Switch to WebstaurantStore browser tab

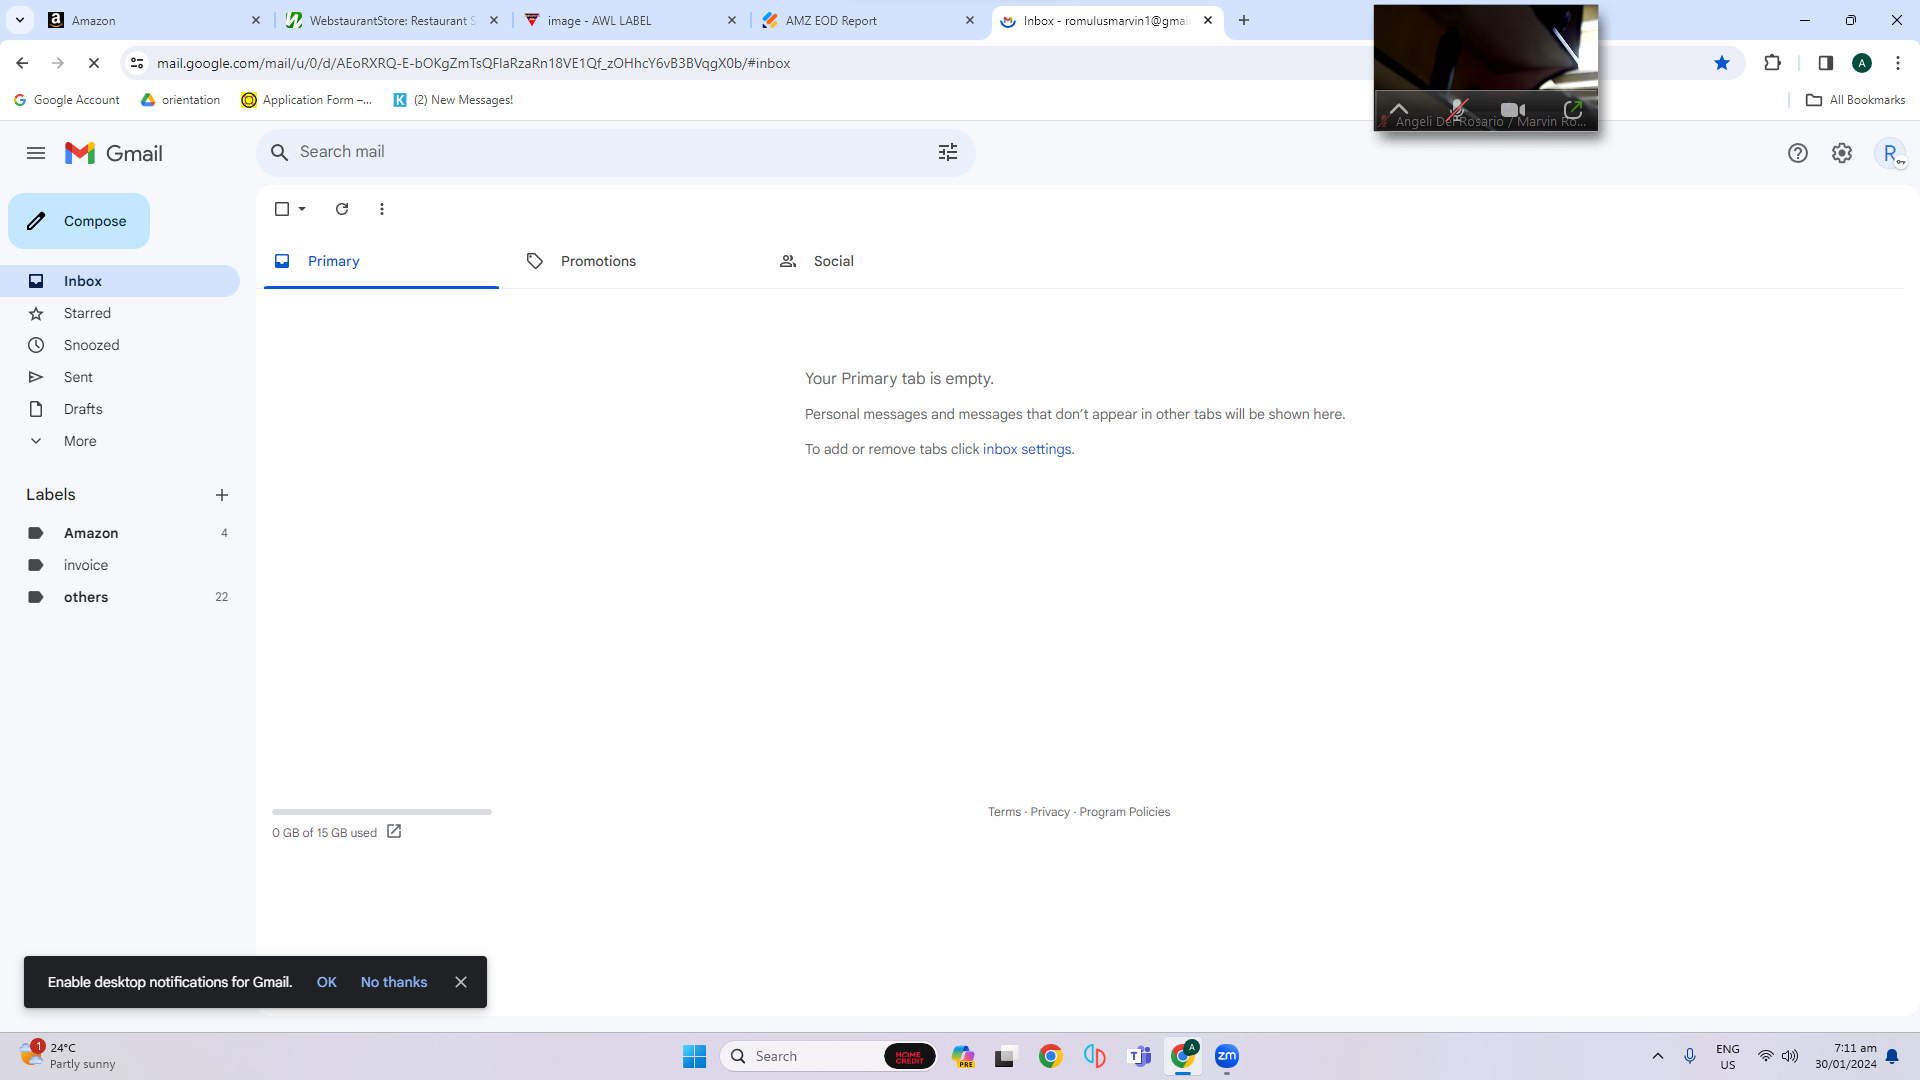point(391,20)
